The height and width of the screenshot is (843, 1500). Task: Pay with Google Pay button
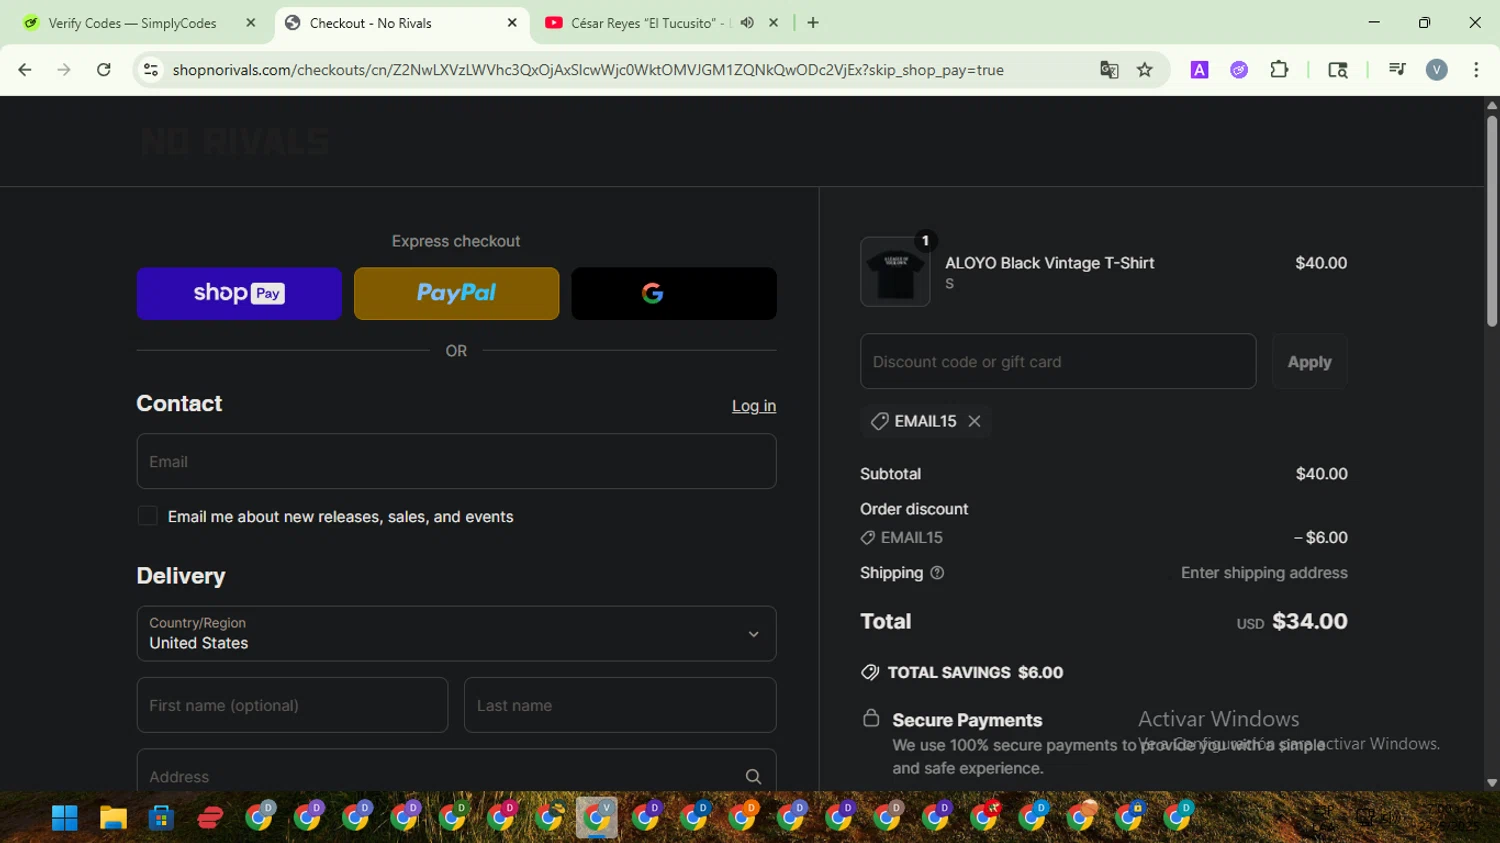[674, 293]
